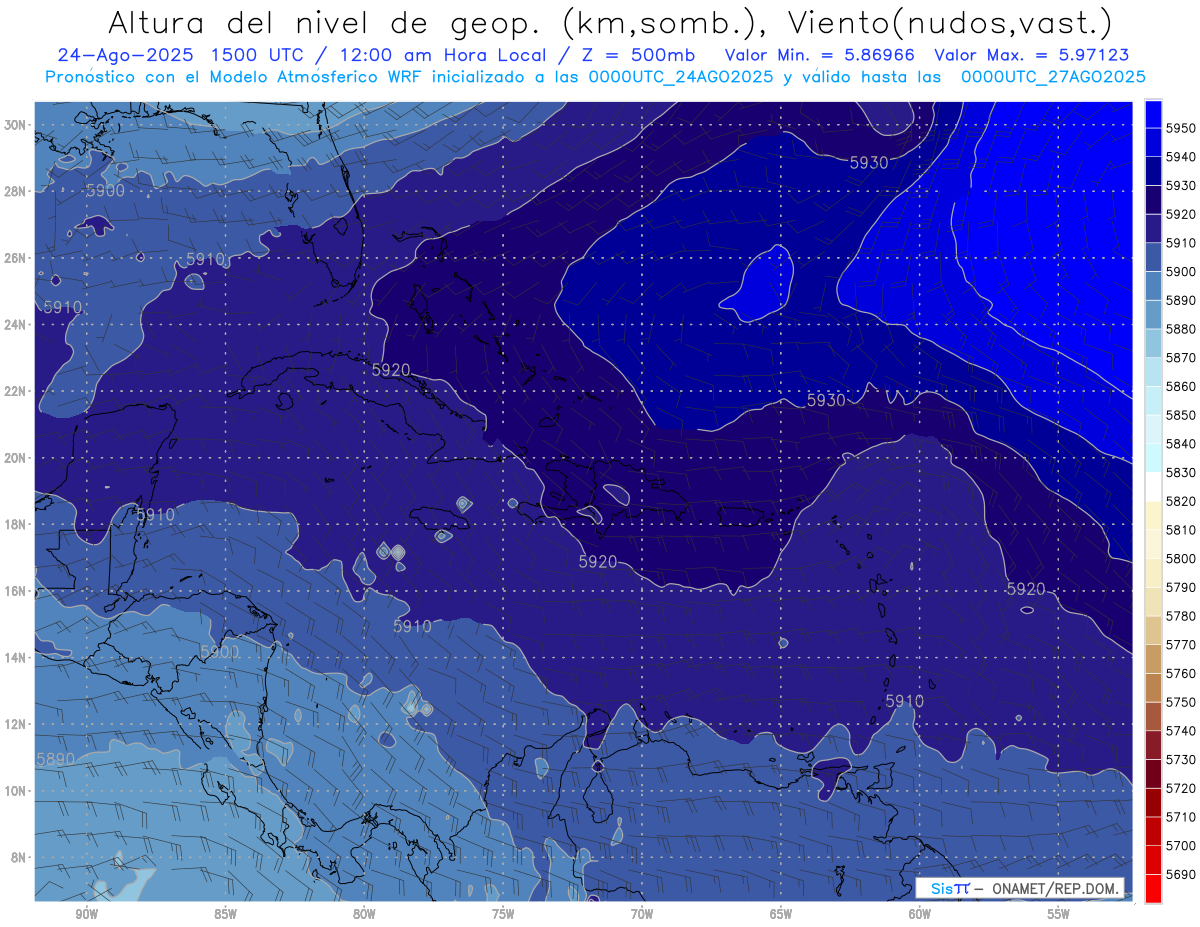Click the 20N latitude axis label

click(15, 458)
